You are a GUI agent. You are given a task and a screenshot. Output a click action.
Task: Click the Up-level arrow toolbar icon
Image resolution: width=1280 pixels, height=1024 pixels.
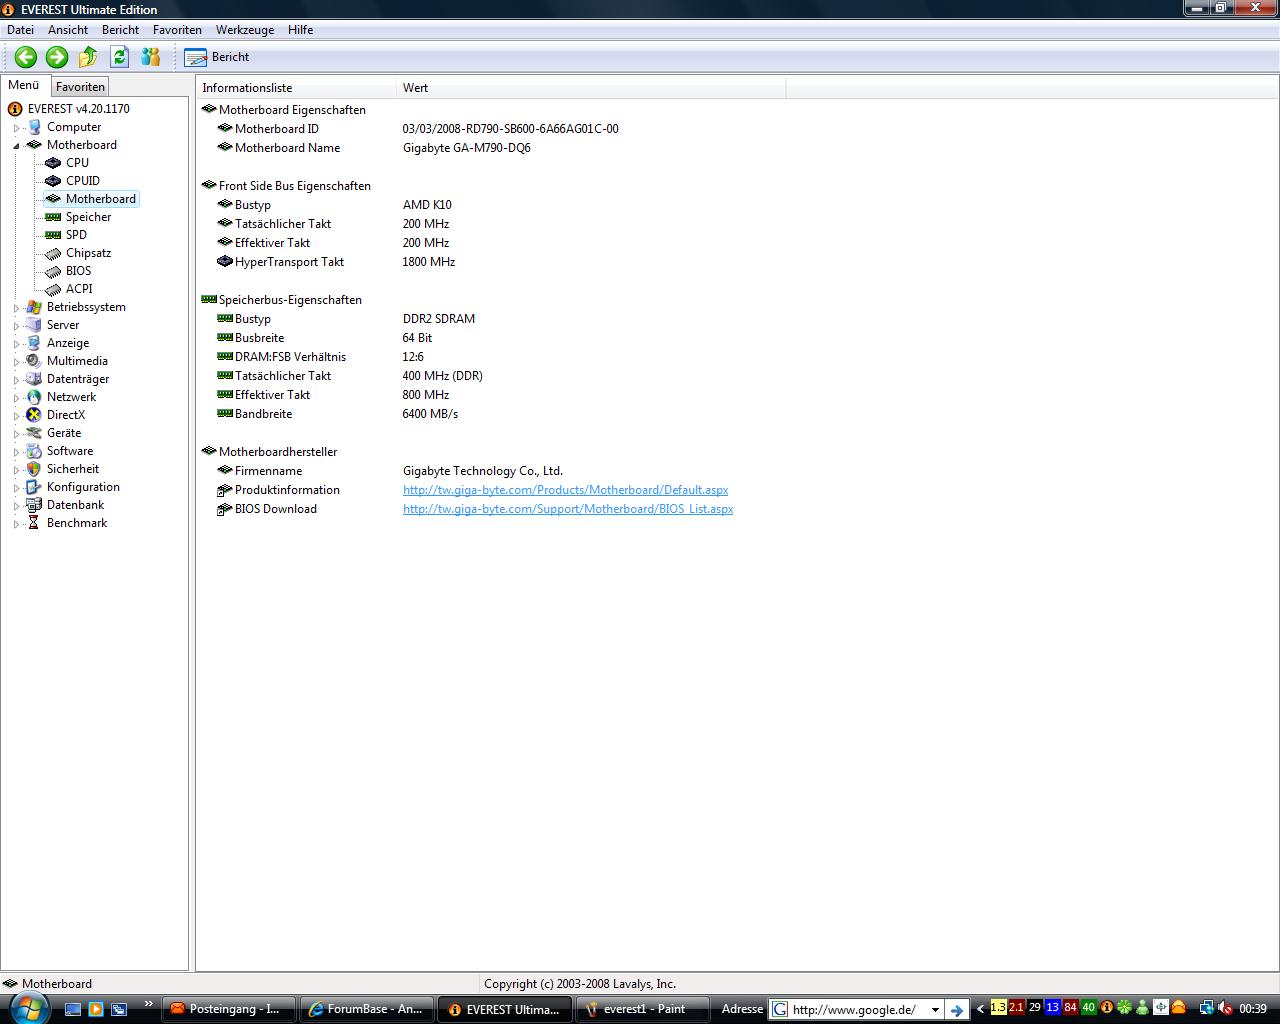point(88,57)
